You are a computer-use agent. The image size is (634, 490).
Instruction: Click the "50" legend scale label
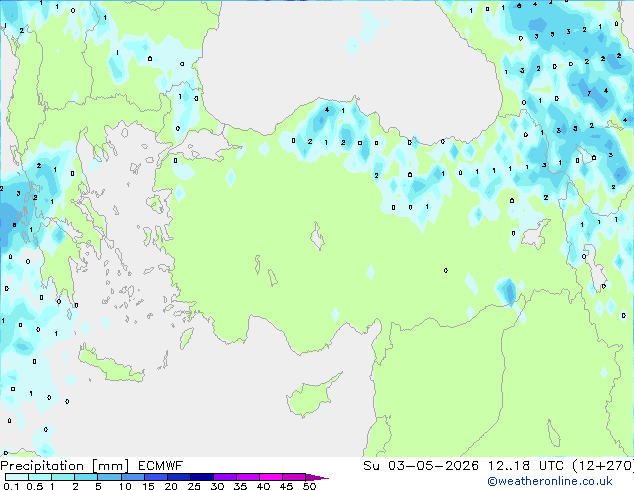(310, 486)
